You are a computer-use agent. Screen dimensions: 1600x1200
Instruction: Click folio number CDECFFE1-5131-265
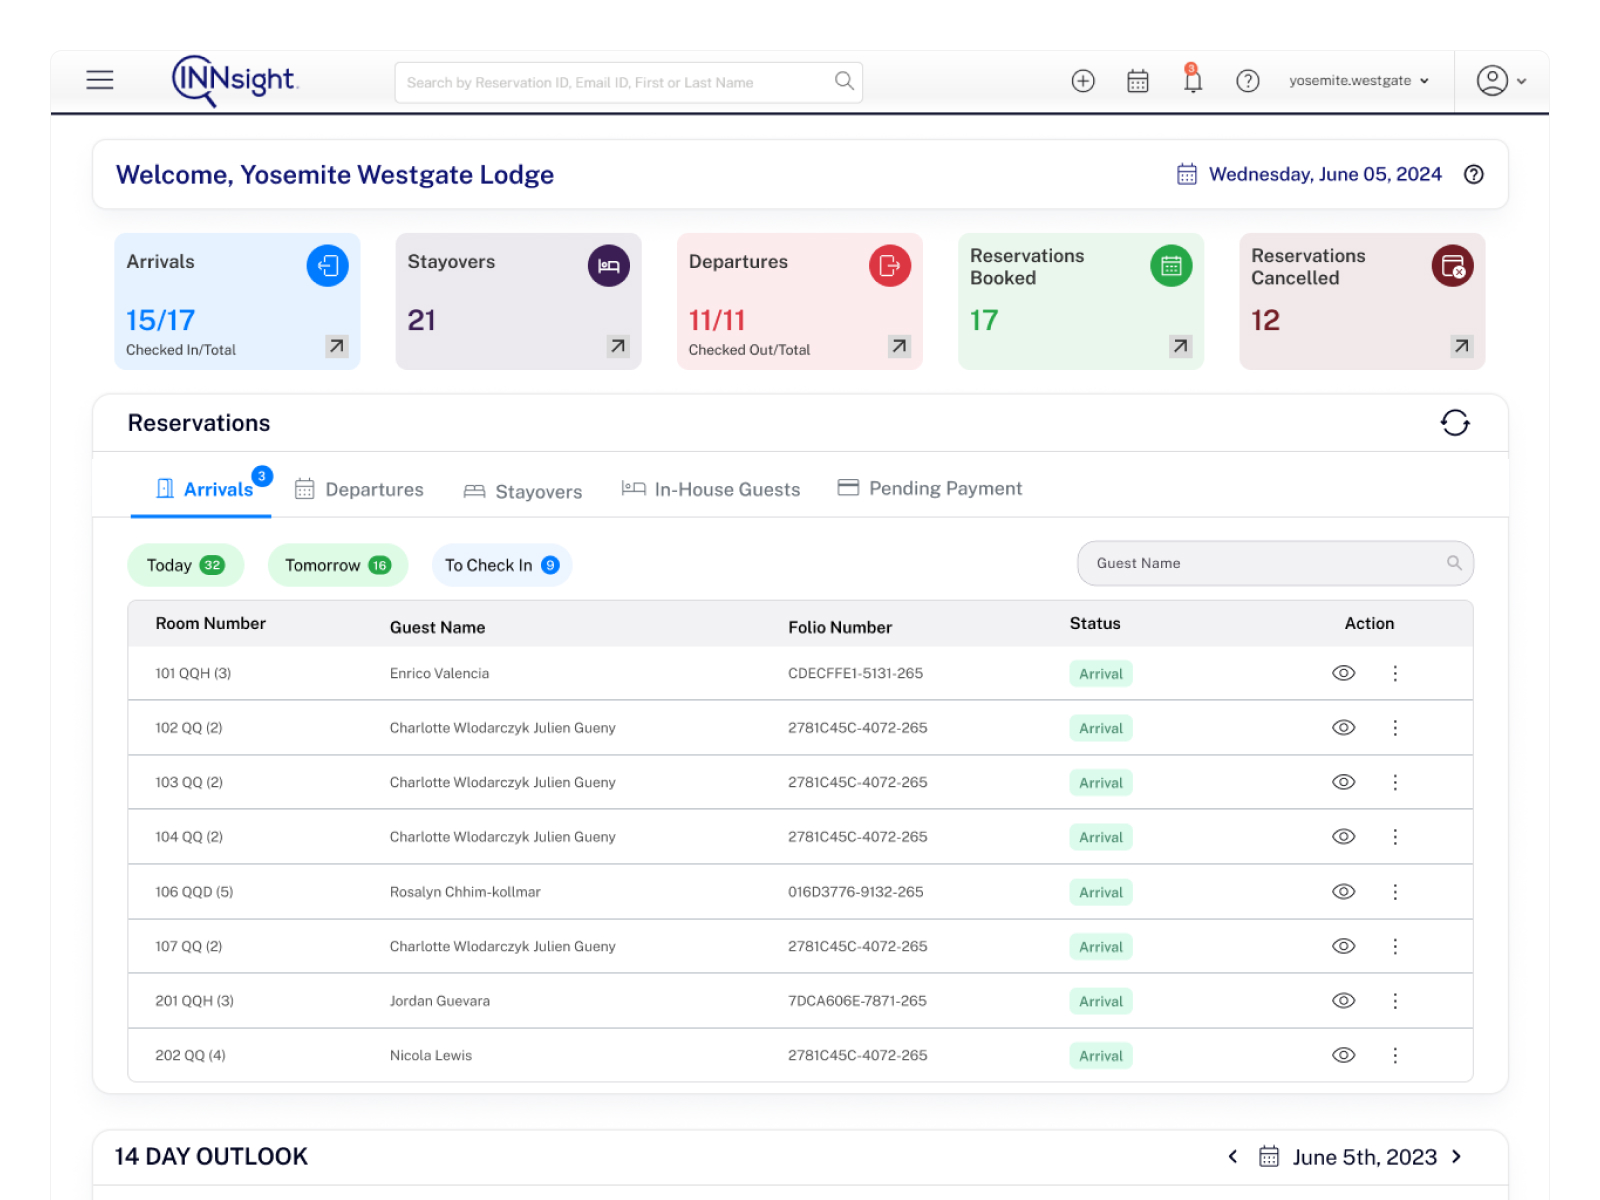[855, 673]
